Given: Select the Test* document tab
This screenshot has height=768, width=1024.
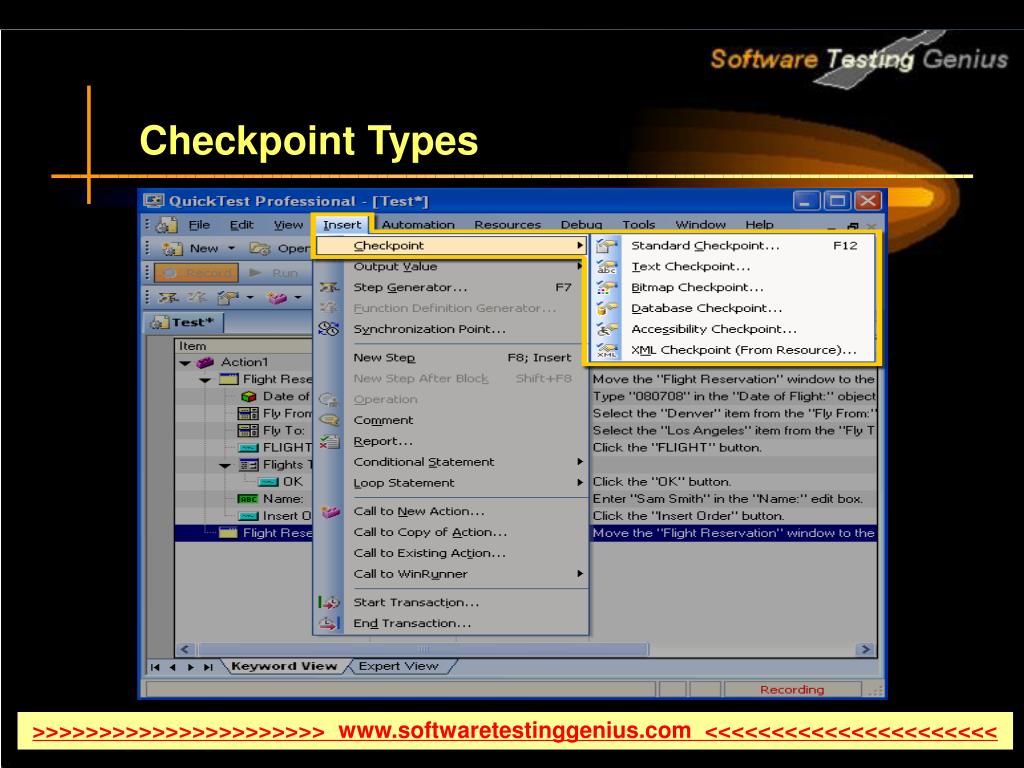Looking at the screenshot, I should 184,322.
